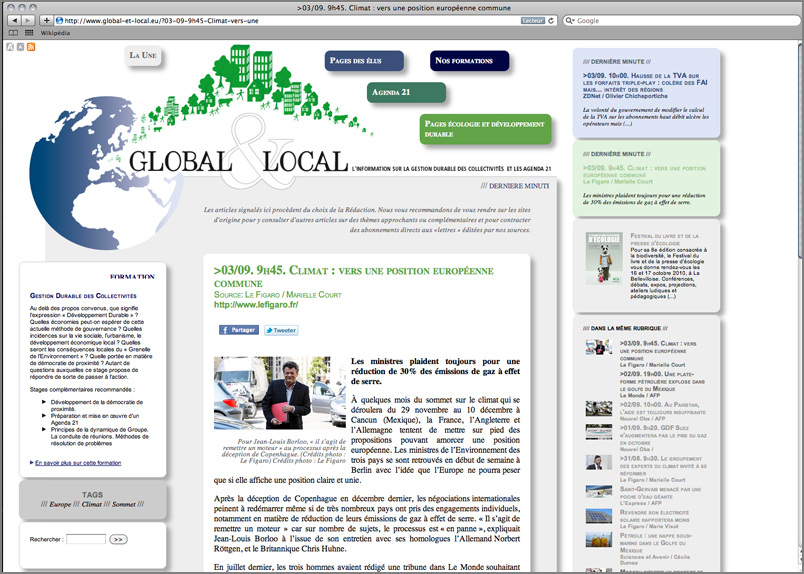Click the article title Climat position européenne
The width and height of the screenshot is (804, 574).
click(x=354, y=277)
